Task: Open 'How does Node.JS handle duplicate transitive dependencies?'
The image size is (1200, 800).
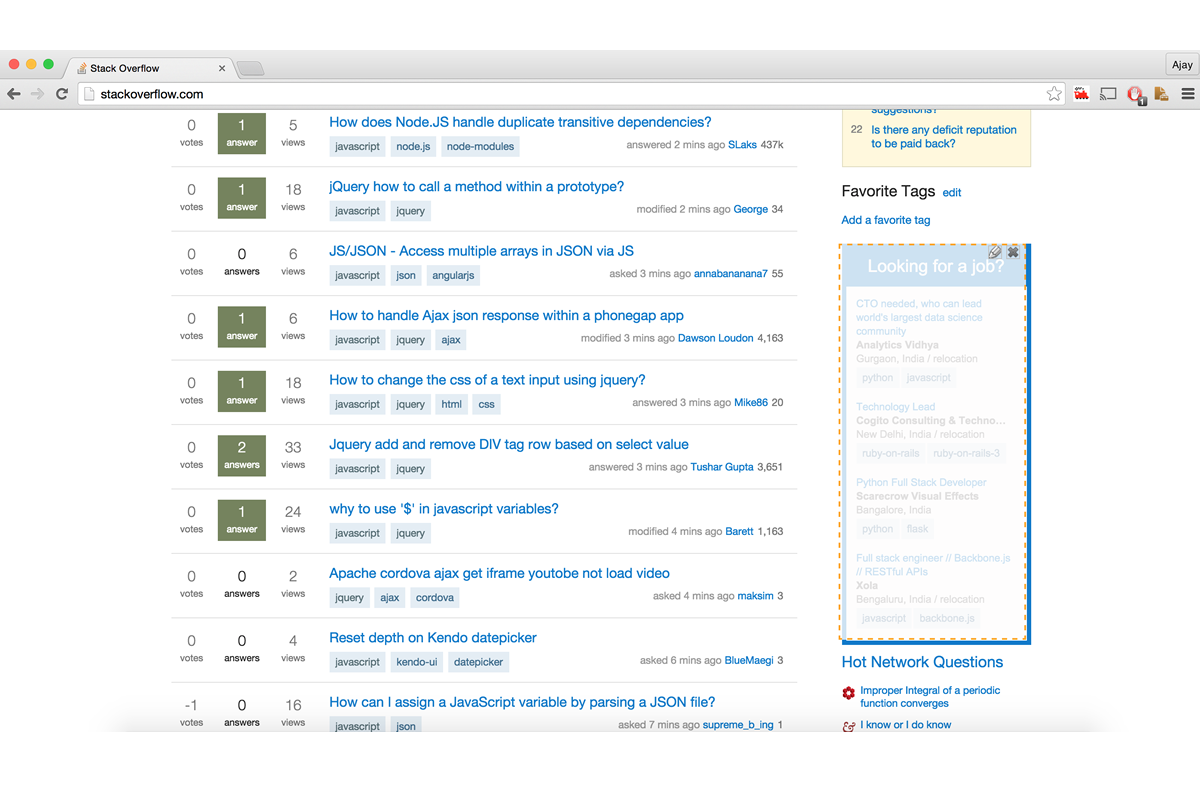Action: click(520, 122)
